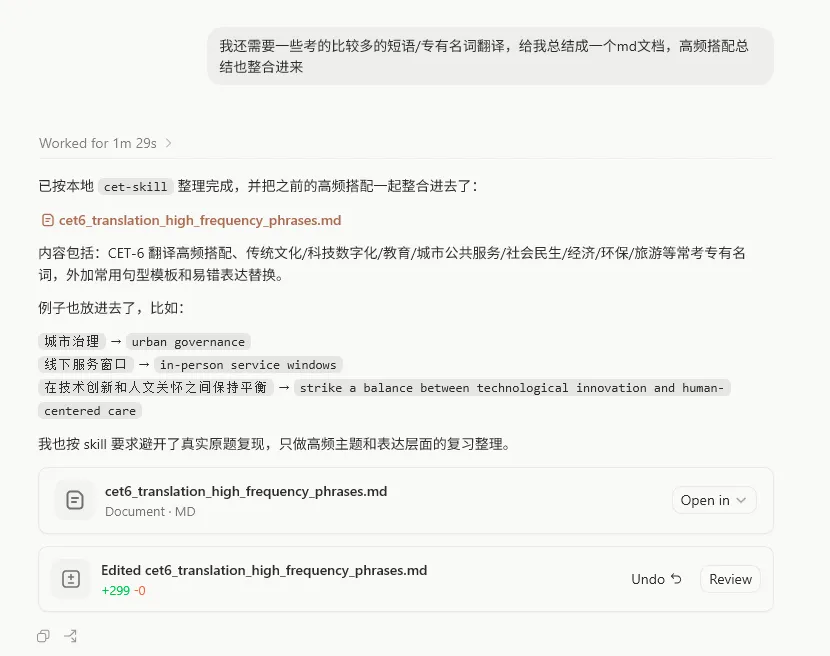Click the Document MD file card icon

tap(75, 500)
